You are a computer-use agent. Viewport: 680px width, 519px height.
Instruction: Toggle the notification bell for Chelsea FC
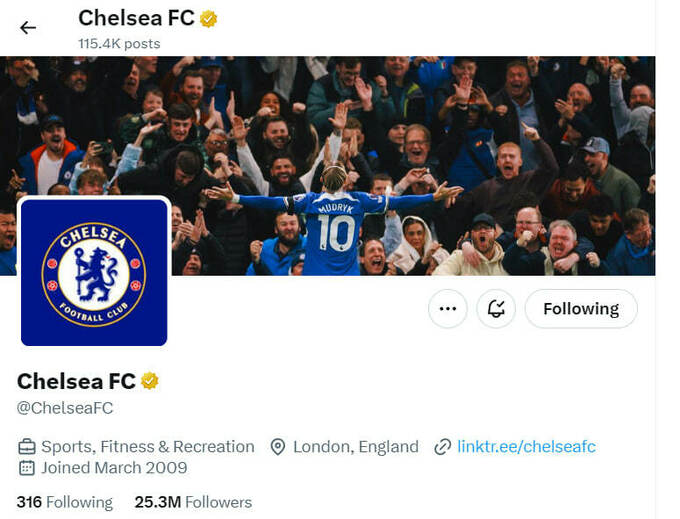tap(496, 309)
